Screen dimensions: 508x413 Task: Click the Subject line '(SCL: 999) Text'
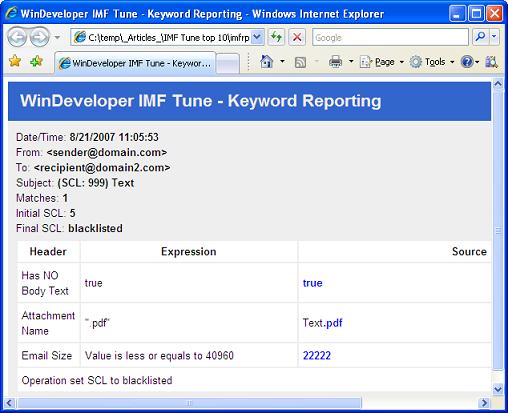click(x=75, y=183)
